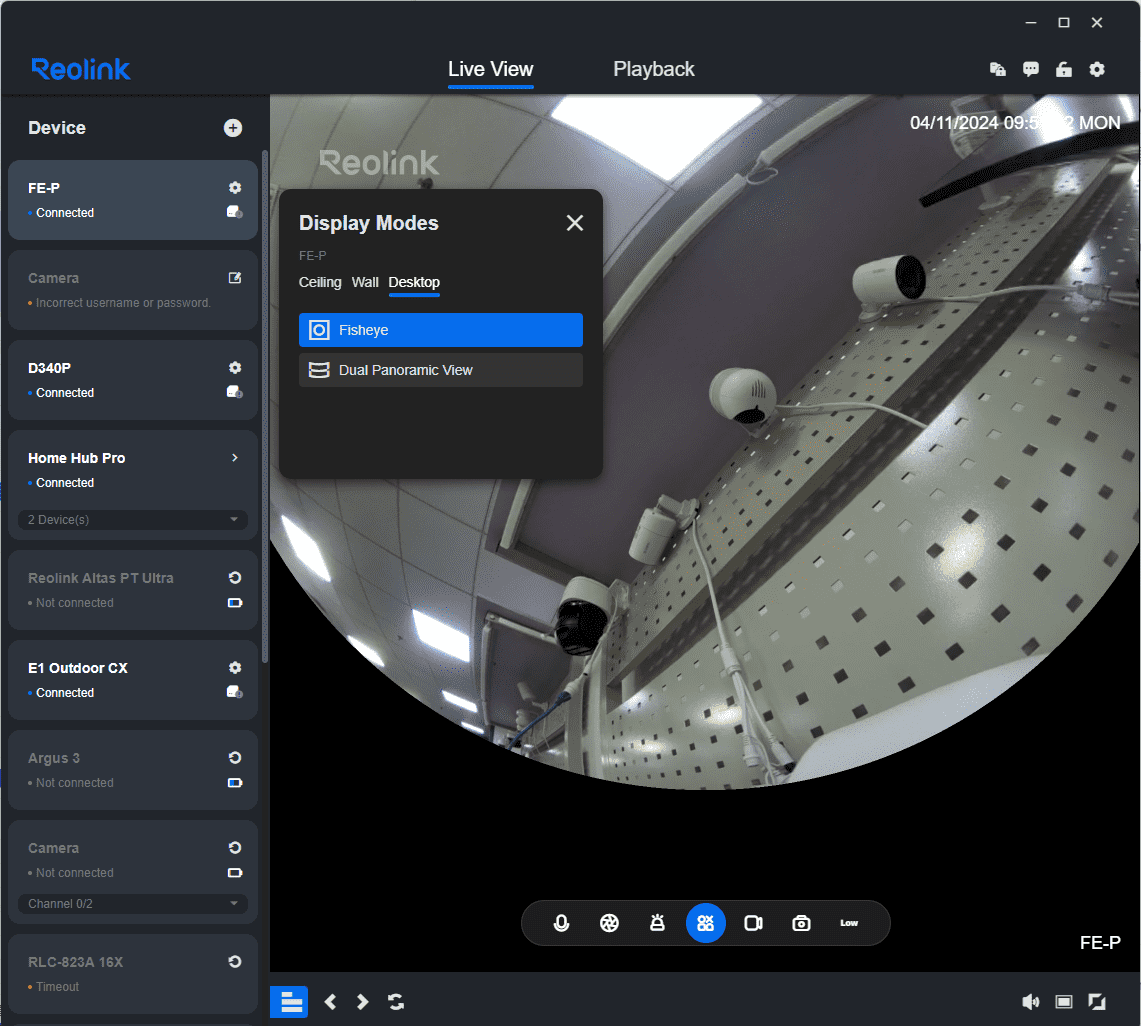Toggle the Display Modes toolbar button
Image resolution: width=1141 pixels, height=1026 pixels.
(x=706, y=923)
